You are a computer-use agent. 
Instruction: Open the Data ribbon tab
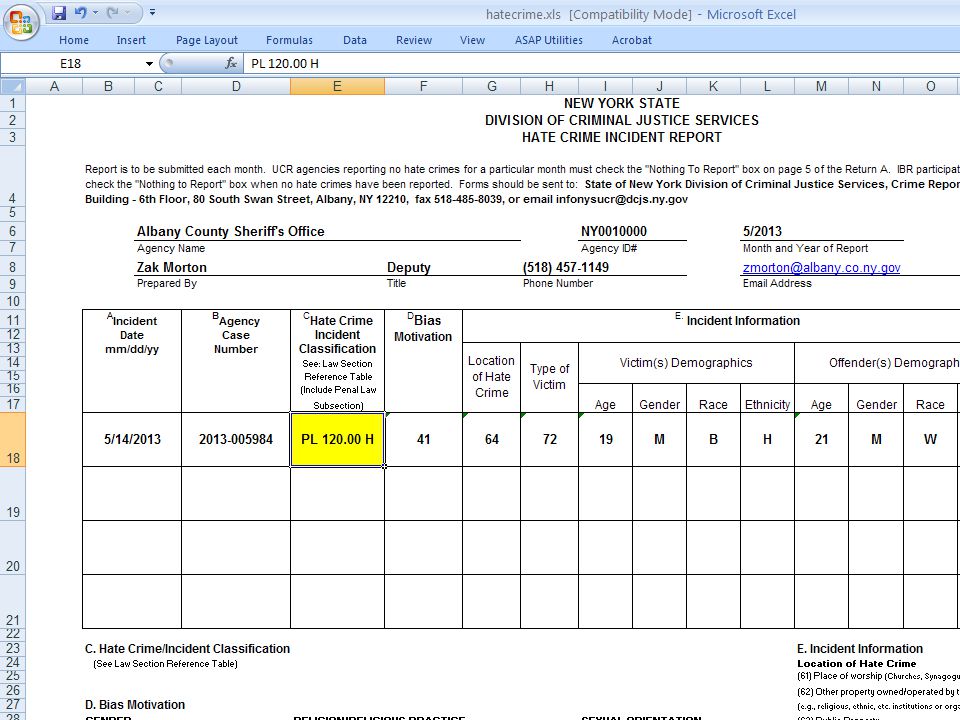coord(354,40)
